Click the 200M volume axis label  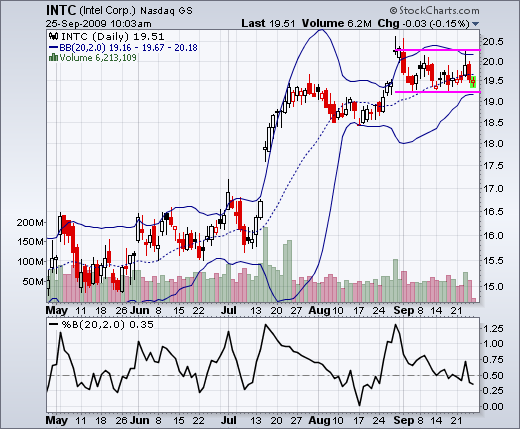click(30, 222)
